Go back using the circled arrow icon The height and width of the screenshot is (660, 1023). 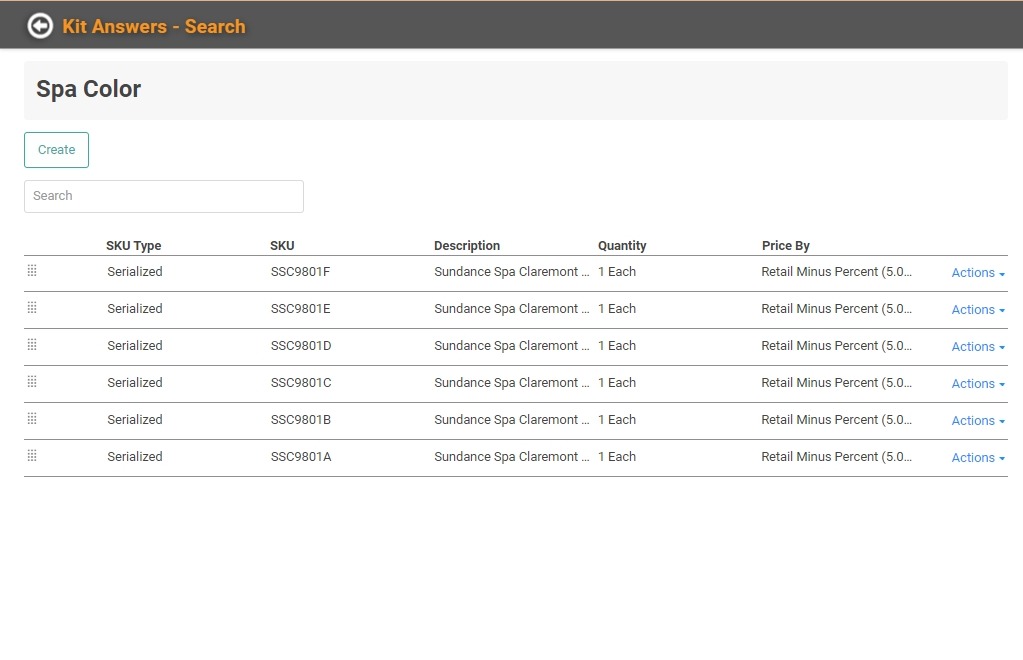pos(40,26)
